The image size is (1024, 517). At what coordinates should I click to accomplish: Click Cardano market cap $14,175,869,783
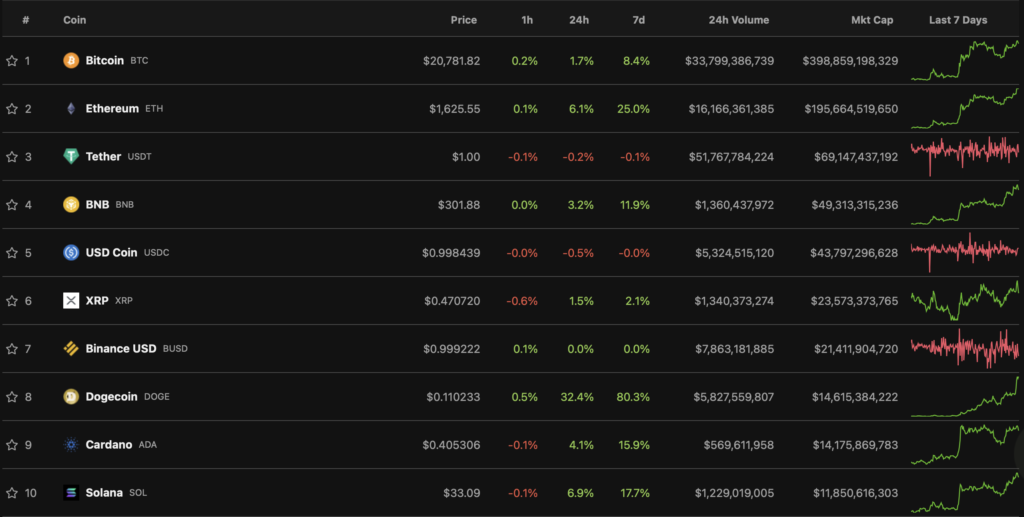856,445
